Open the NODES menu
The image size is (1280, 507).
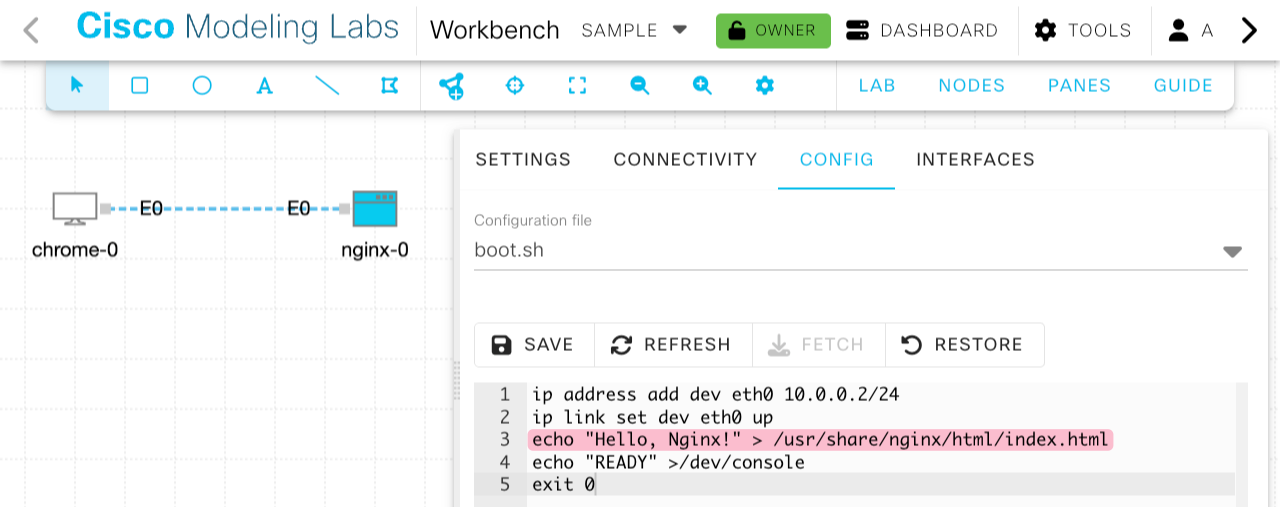[972, 86]
